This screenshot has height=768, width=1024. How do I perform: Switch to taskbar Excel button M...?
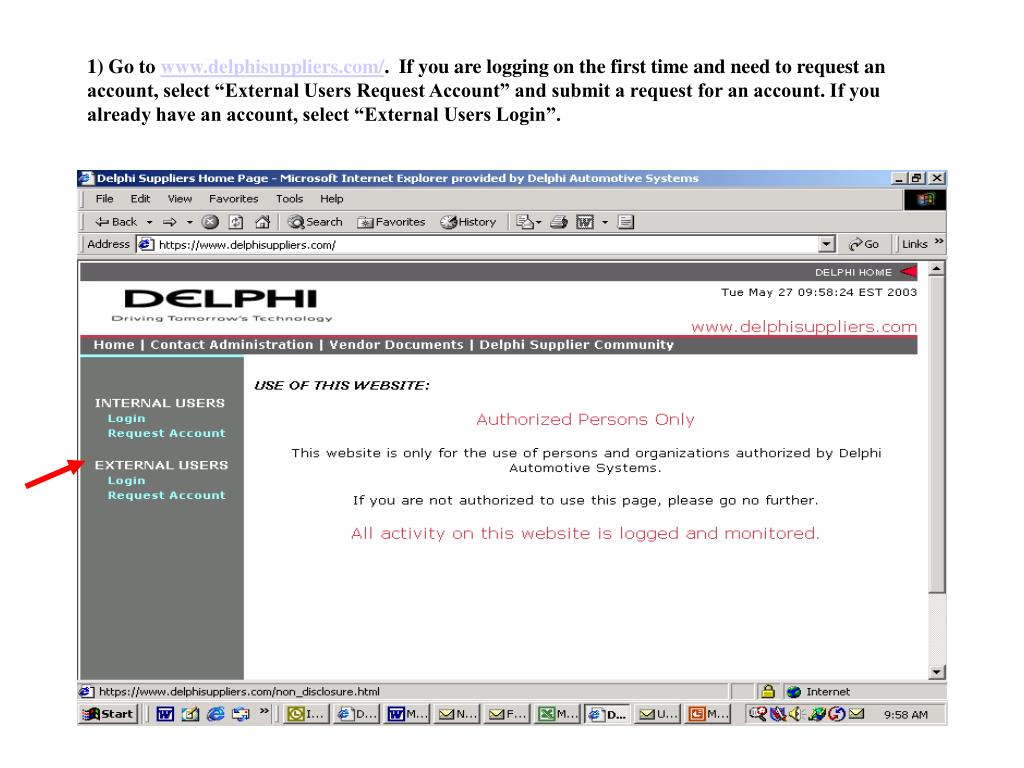point(558,714)
